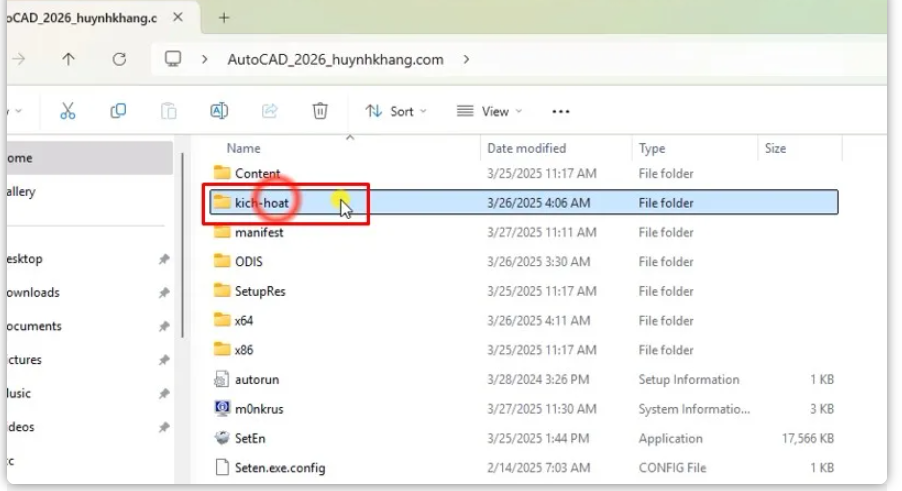Sort files by Type column header

pyautogui.click(x=652, y=148)
